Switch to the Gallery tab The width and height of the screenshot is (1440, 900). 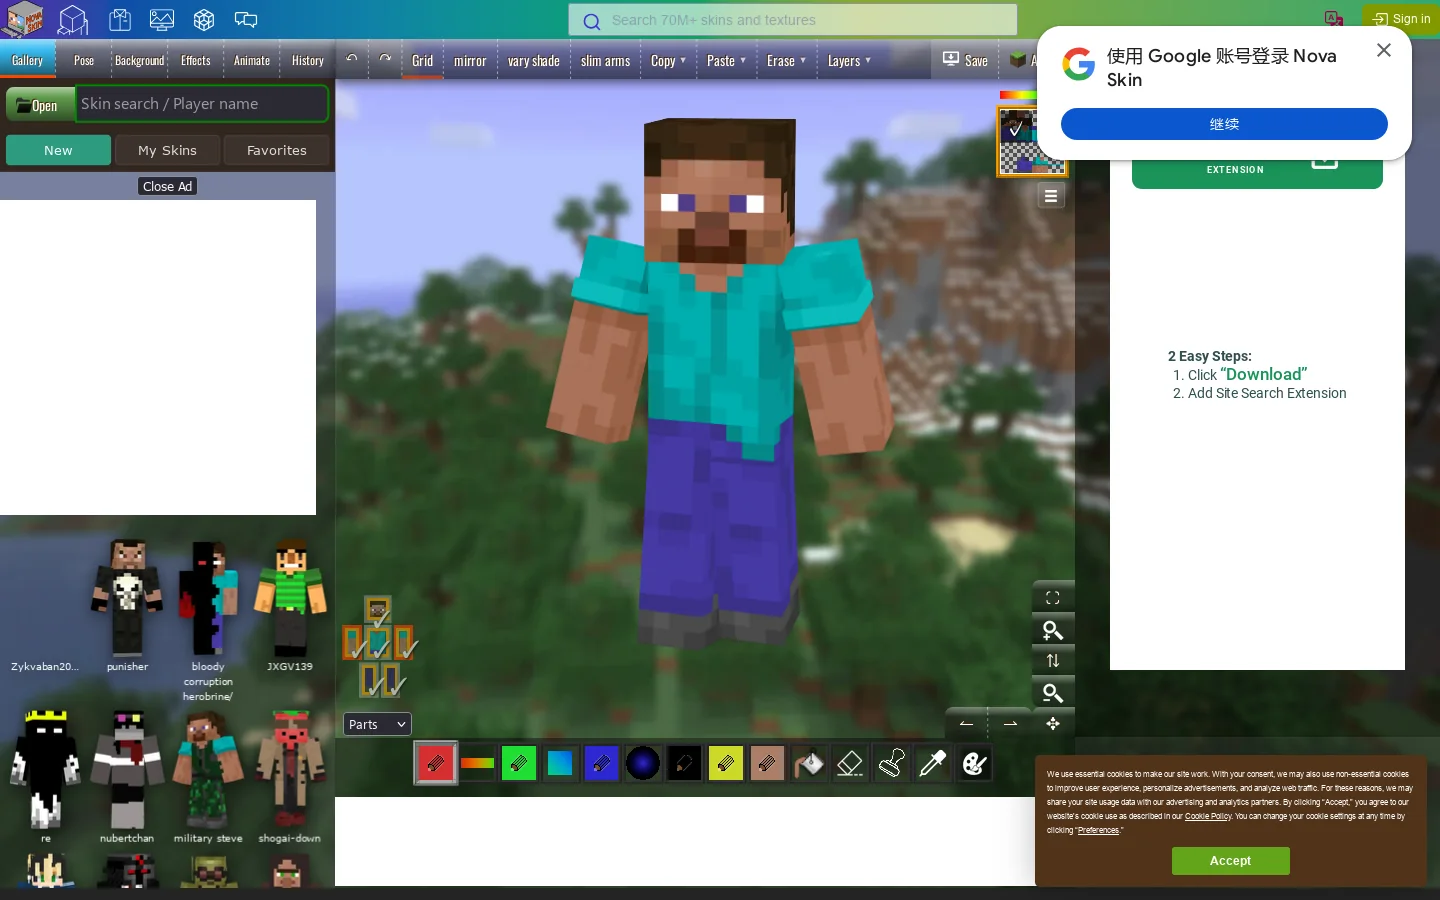click(x=28, y=60)
